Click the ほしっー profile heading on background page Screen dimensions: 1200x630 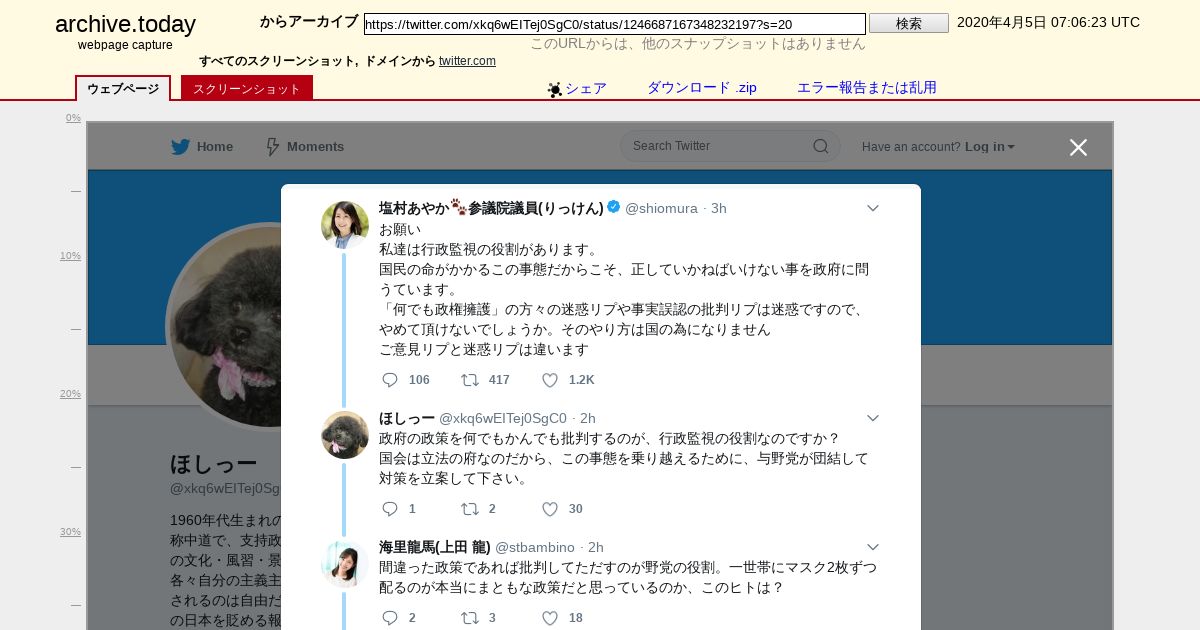[214, 464]
